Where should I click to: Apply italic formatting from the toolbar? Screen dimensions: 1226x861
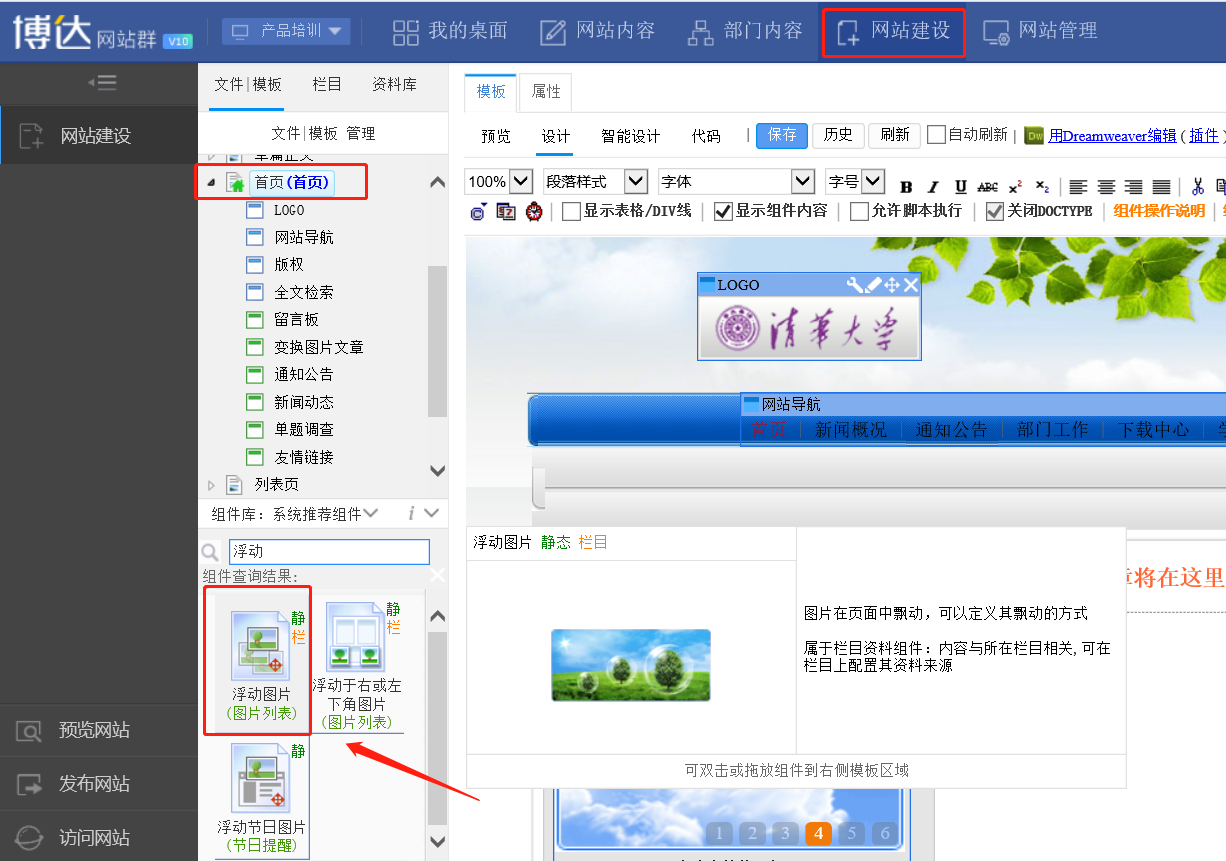933,187
